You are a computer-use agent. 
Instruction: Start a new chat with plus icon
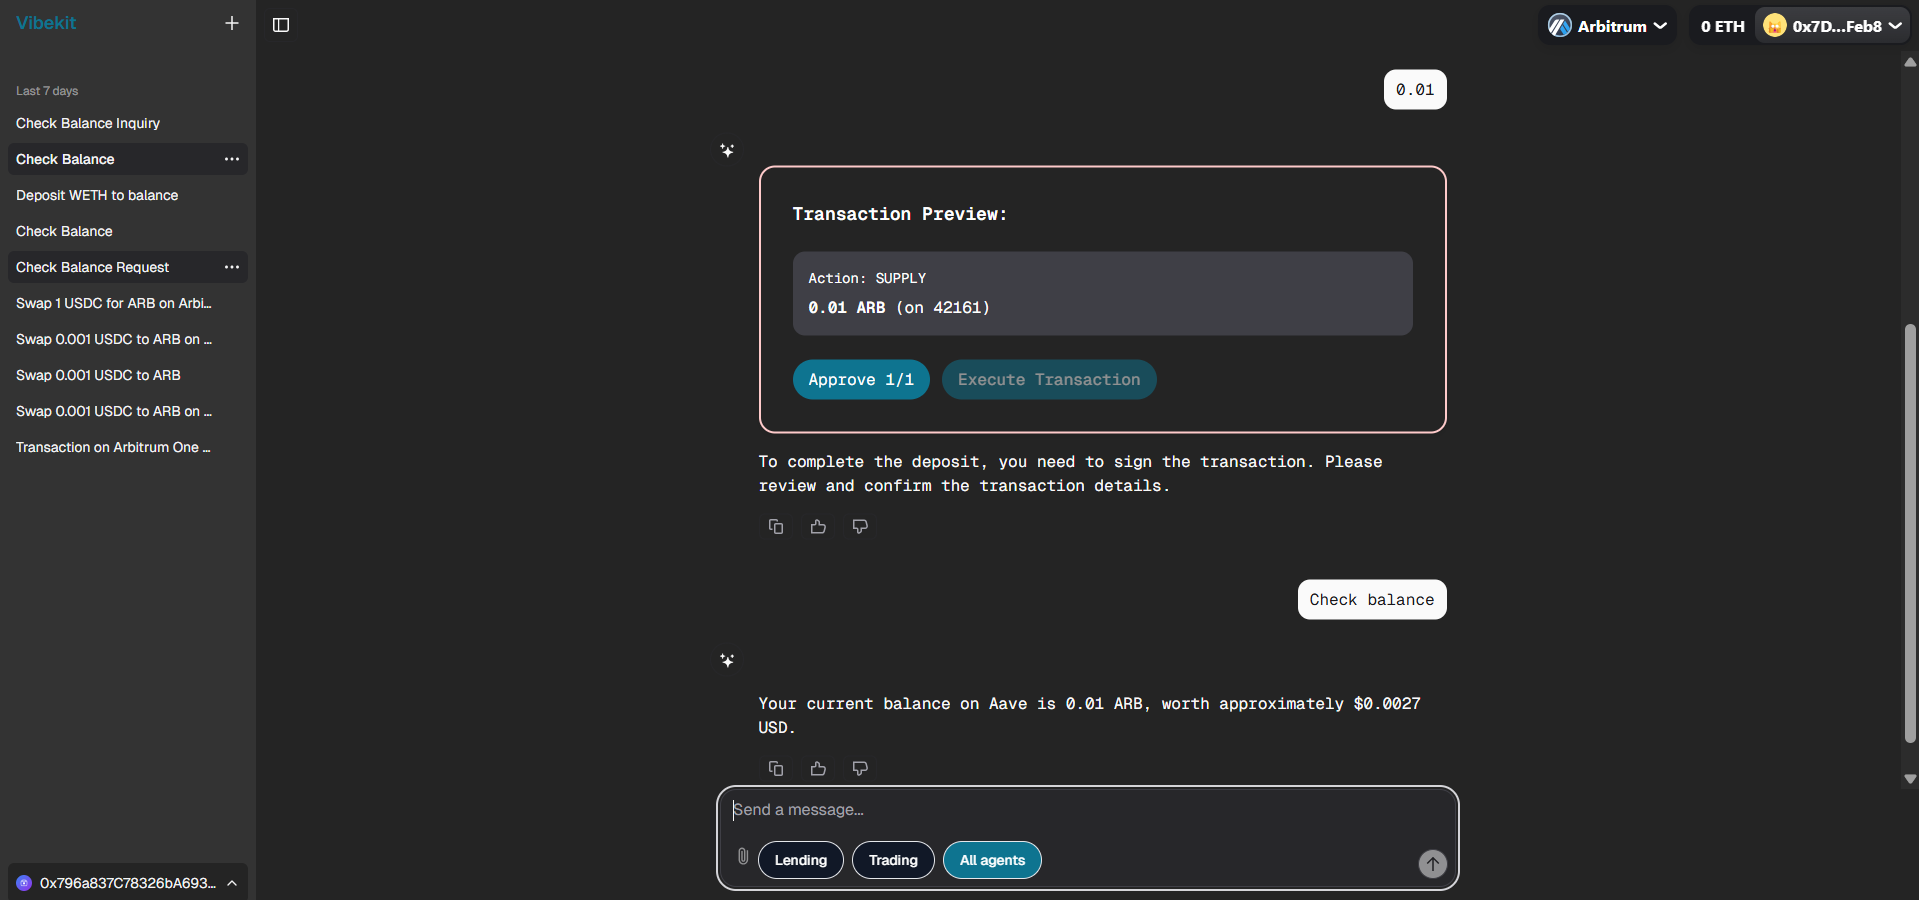tap(232, 23)
